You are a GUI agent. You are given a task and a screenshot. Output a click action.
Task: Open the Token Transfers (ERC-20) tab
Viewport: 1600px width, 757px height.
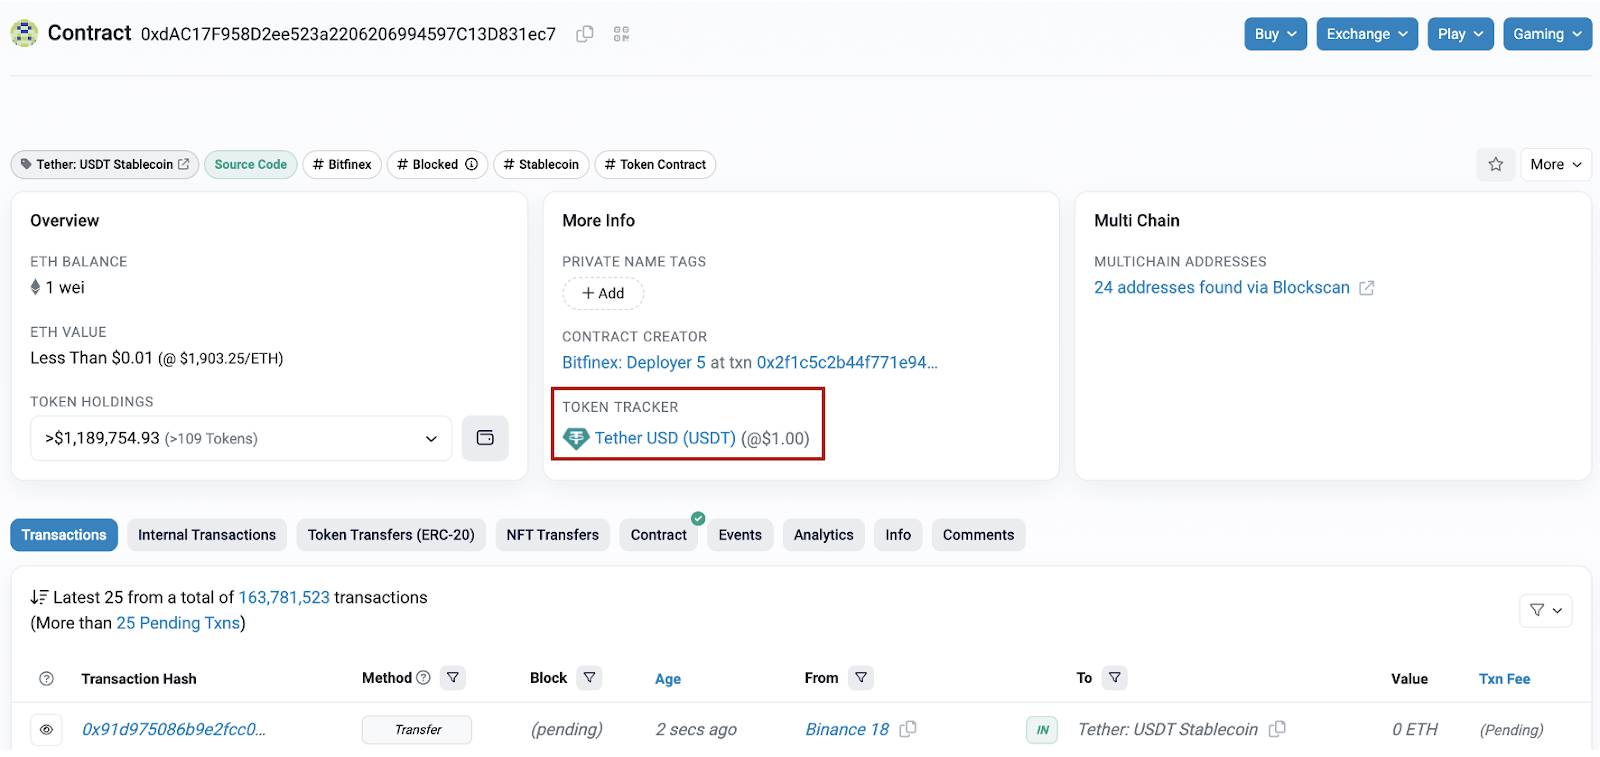tap(391, 535)
